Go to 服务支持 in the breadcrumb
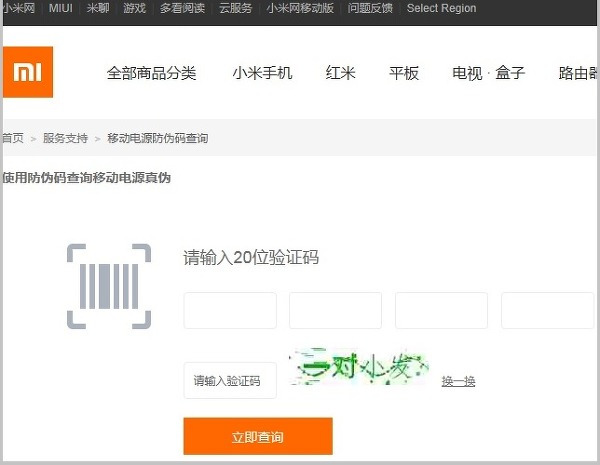The height and width of the screenshot is (465, 600). tap(65, 138)
